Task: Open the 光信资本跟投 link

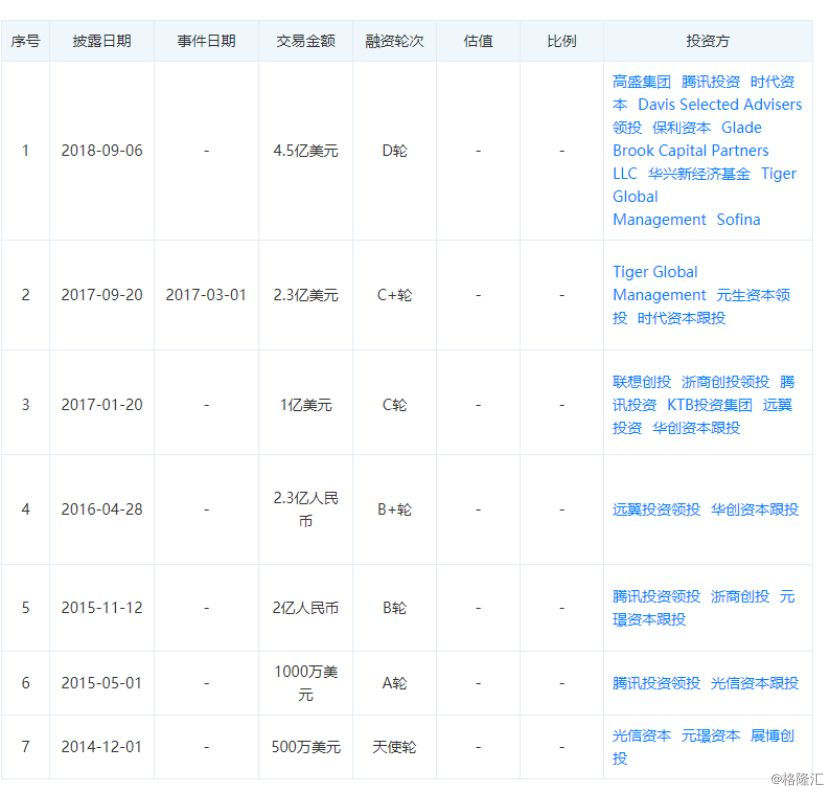Action: (x=755, y=683)
